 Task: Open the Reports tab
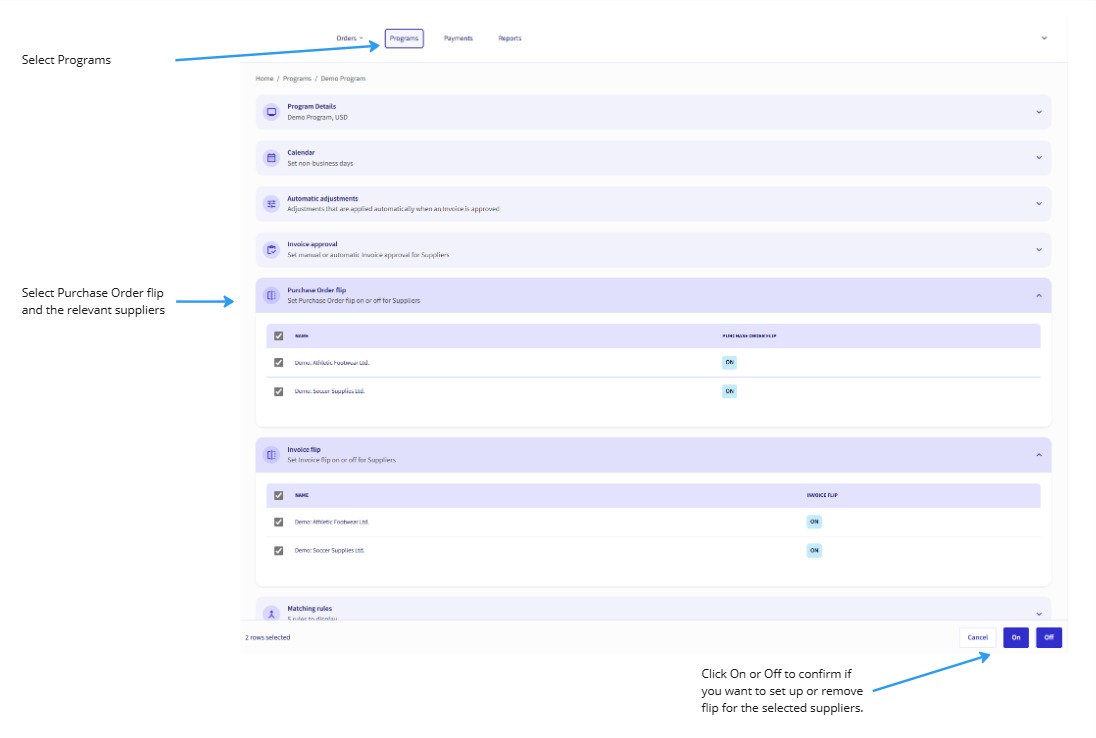510,38
